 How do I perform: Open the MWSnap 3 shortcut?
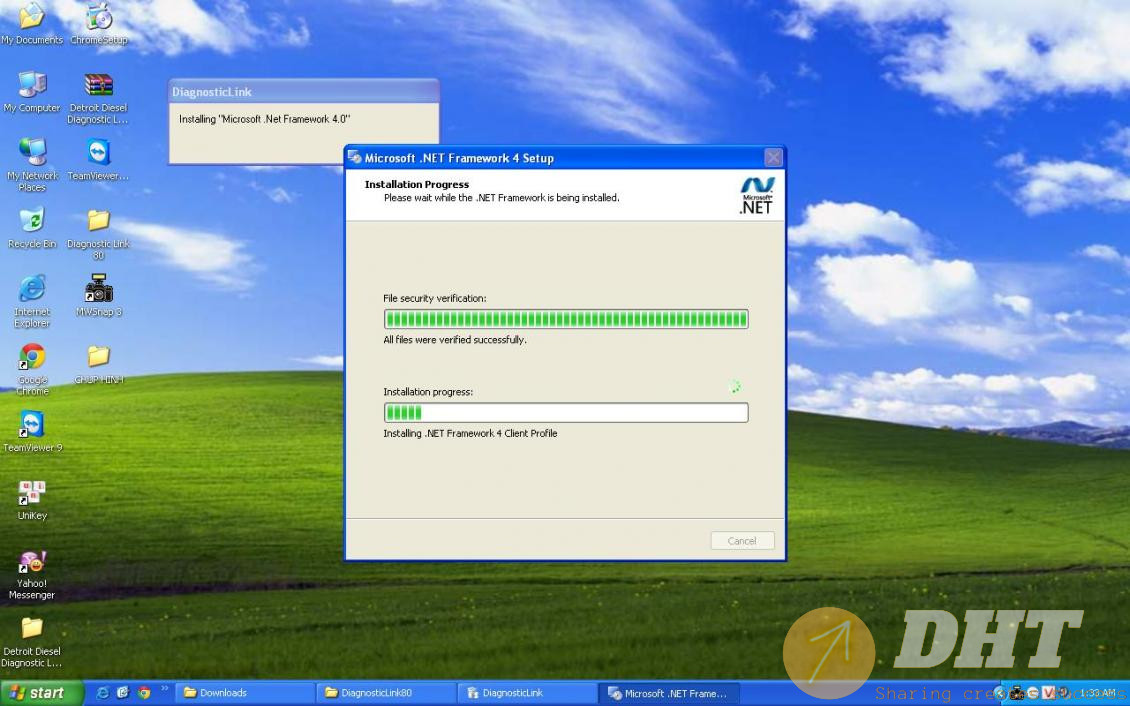click(98, 289)
